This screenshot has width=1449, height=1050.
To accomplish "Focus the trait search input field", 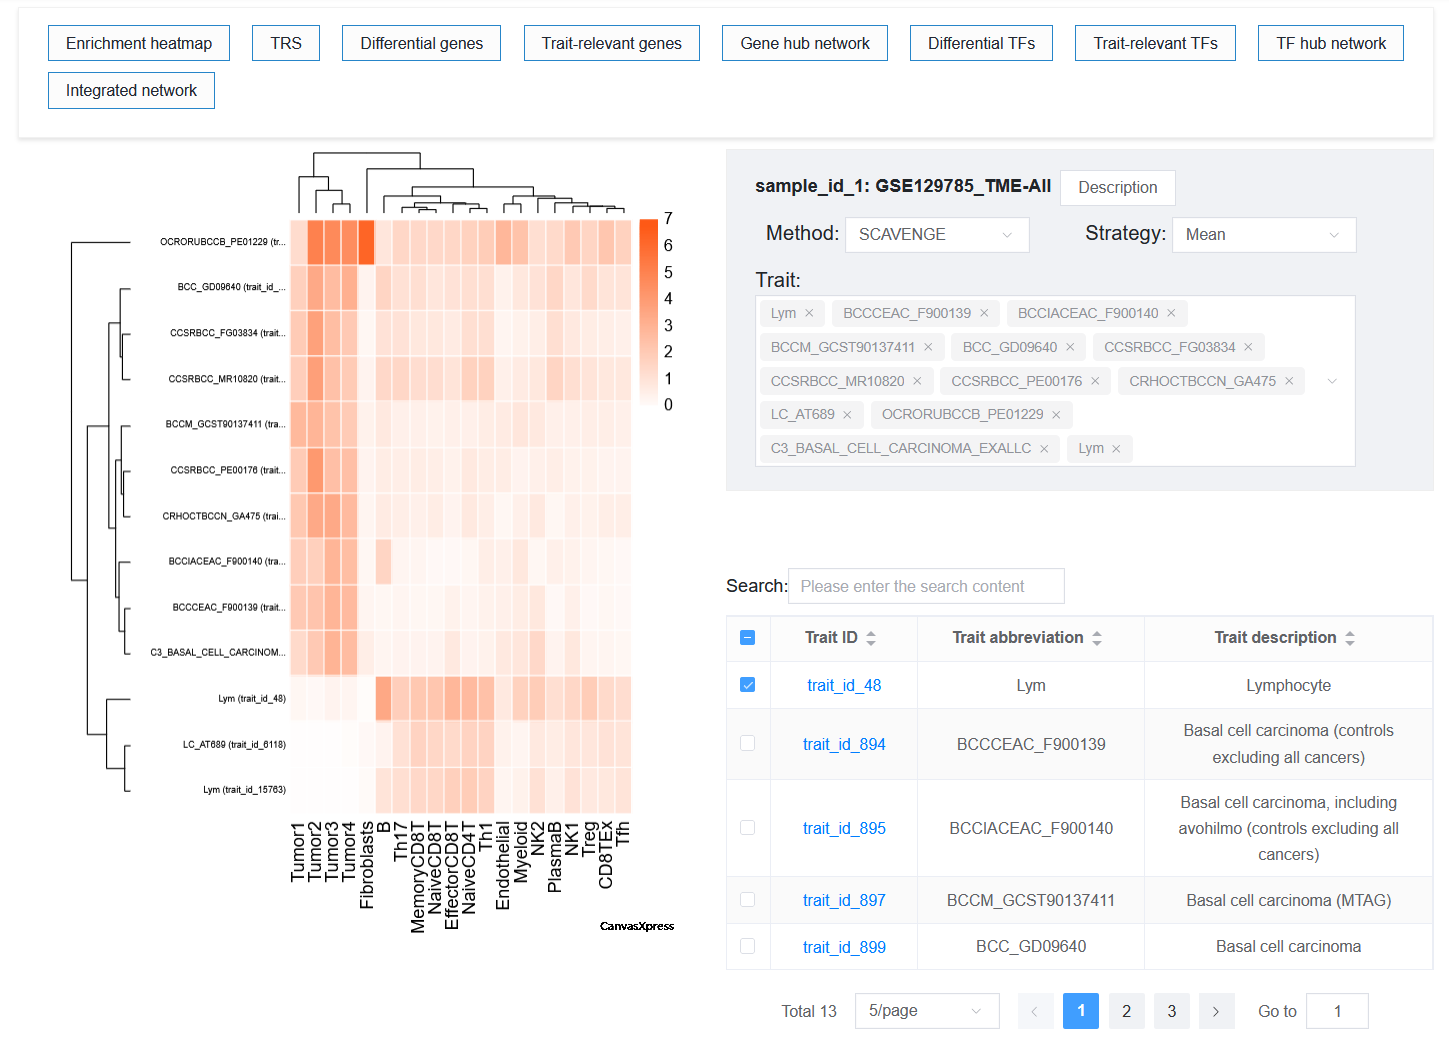I will 926,587.
